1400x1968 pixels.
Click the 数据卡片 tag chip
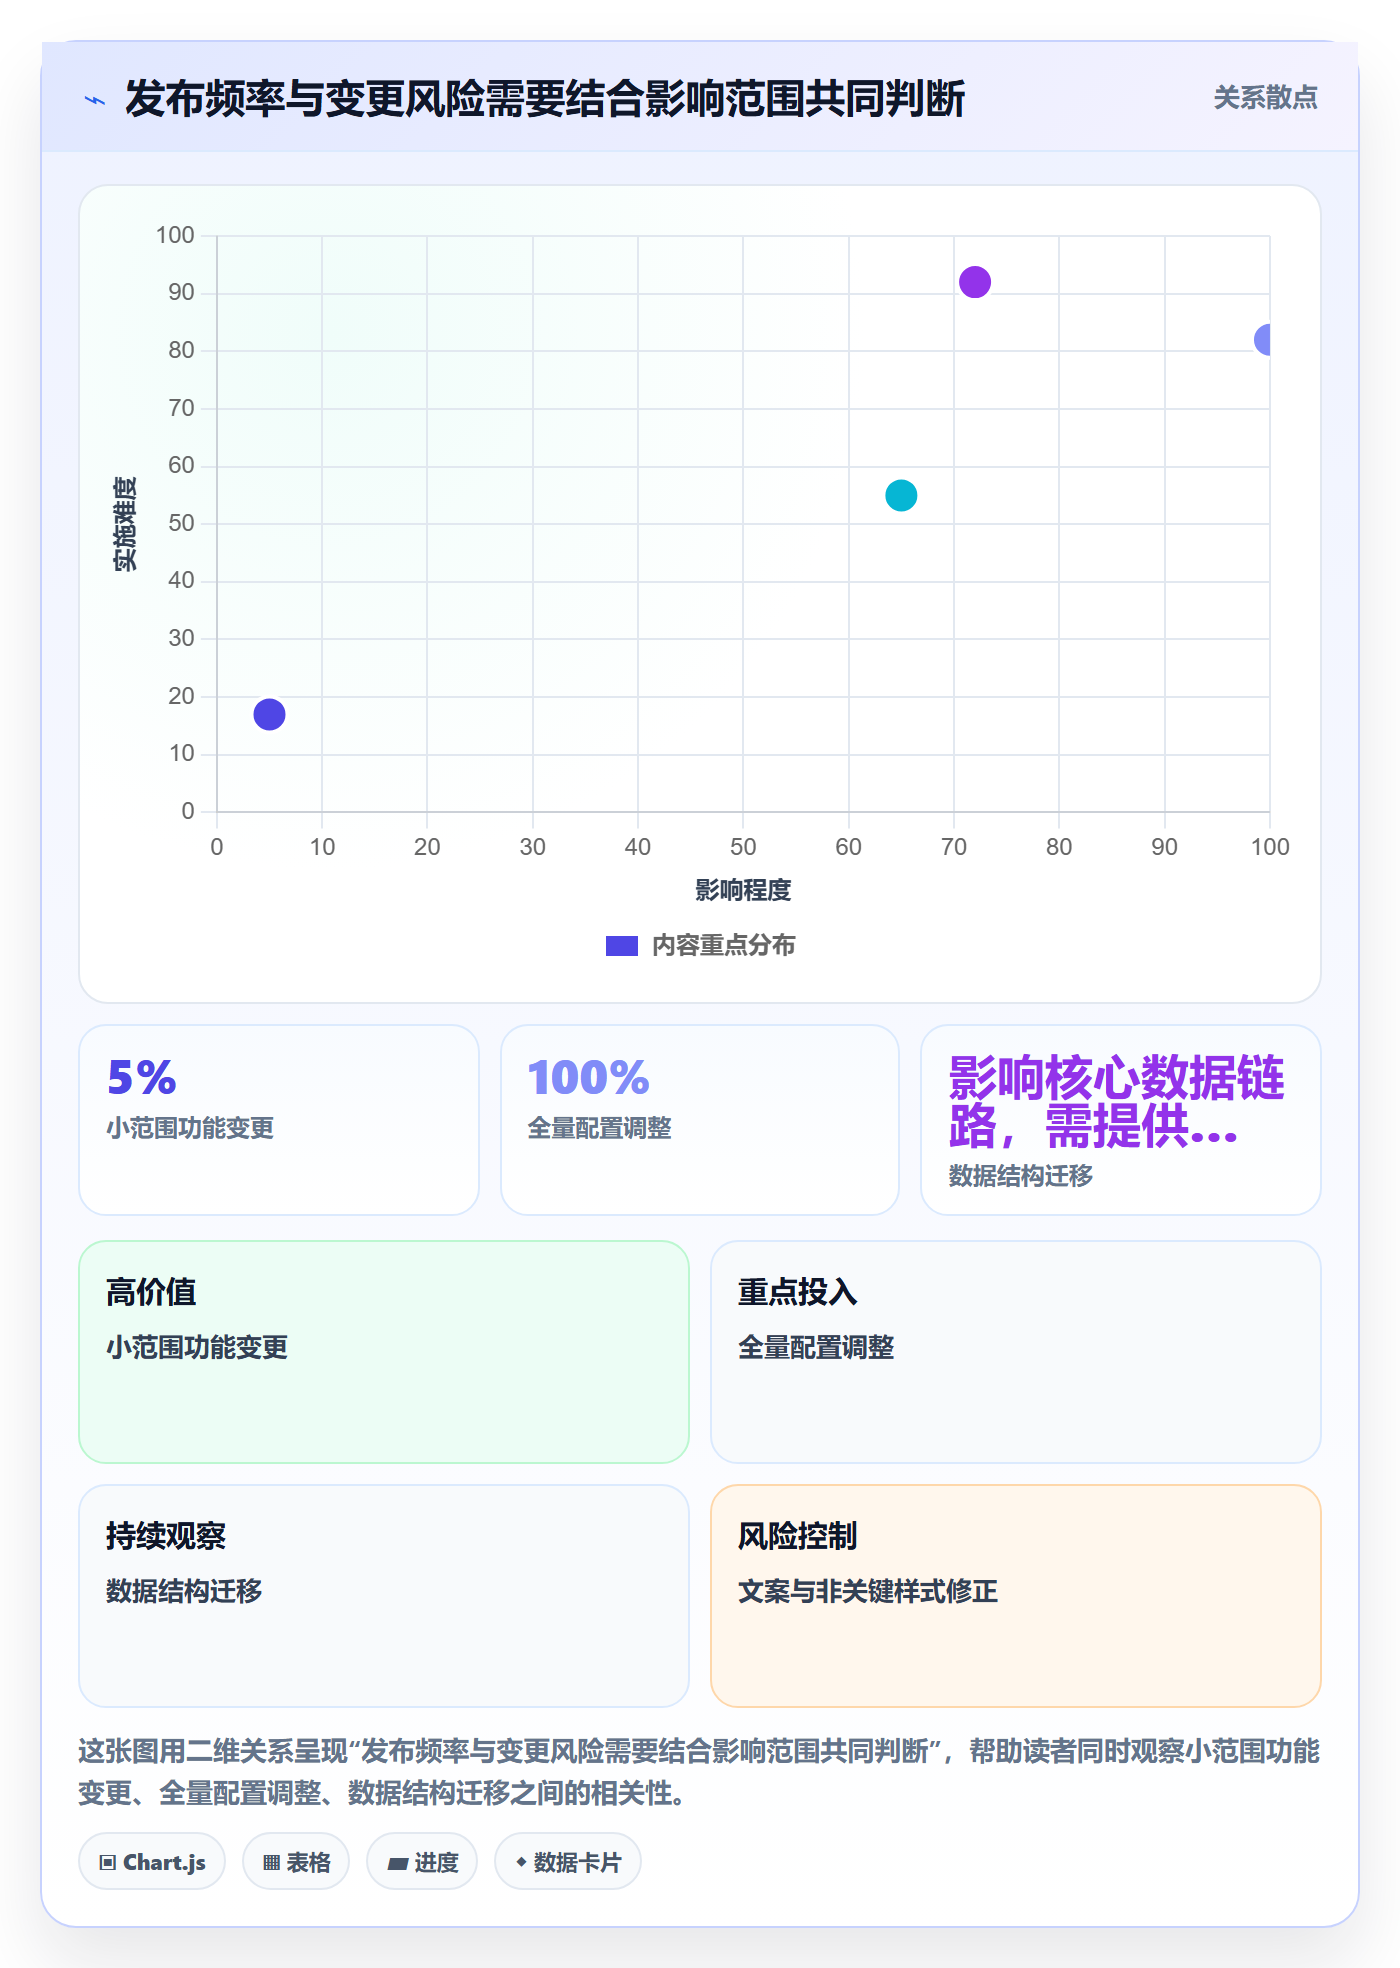568,1862
